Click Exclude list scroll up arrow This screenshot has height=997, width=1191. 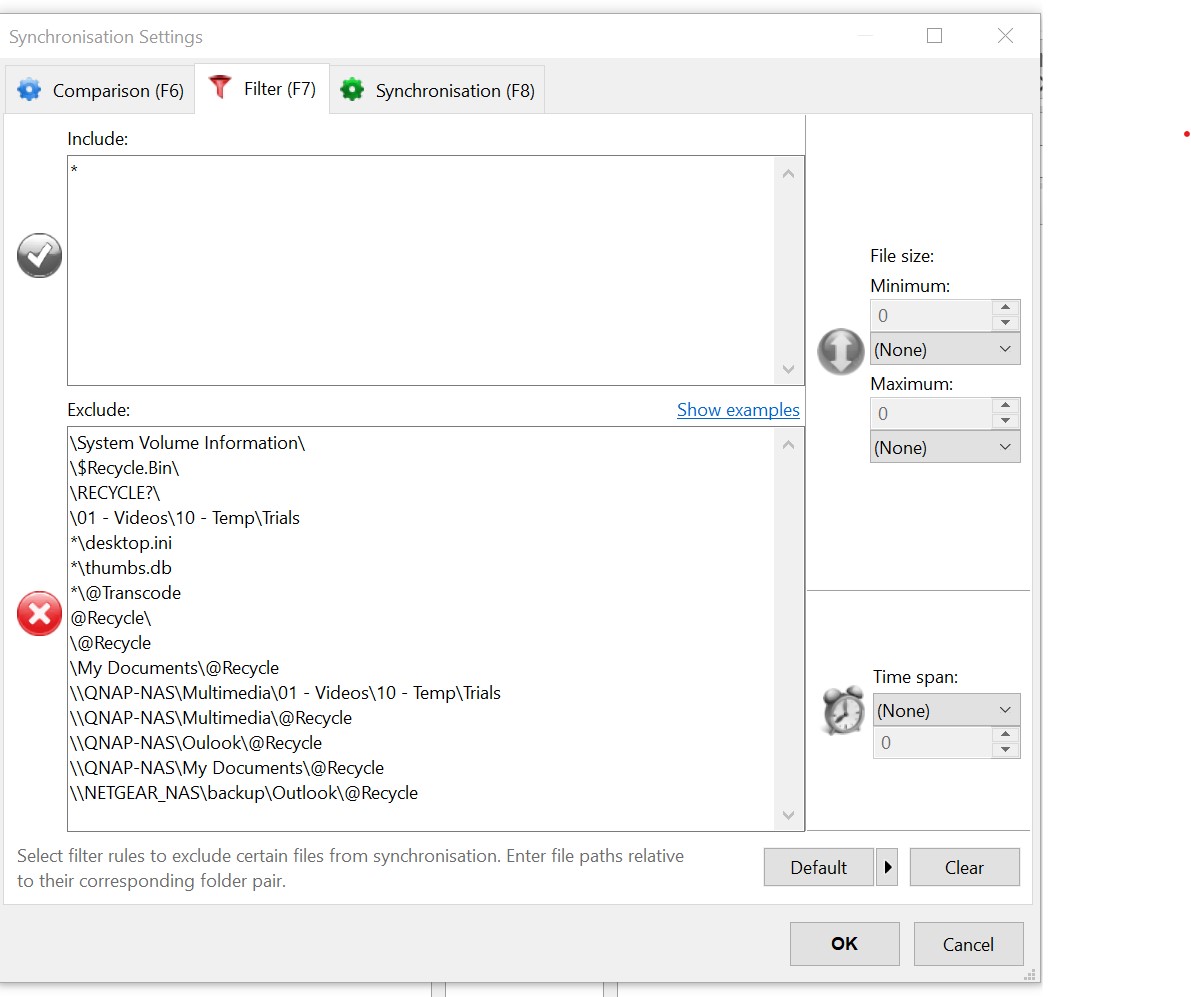coord(788,445)
